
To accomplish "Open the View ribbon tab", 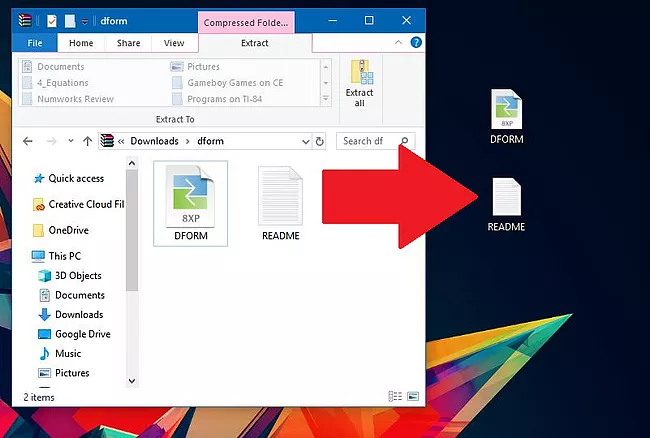I will [x=174, y=43].
